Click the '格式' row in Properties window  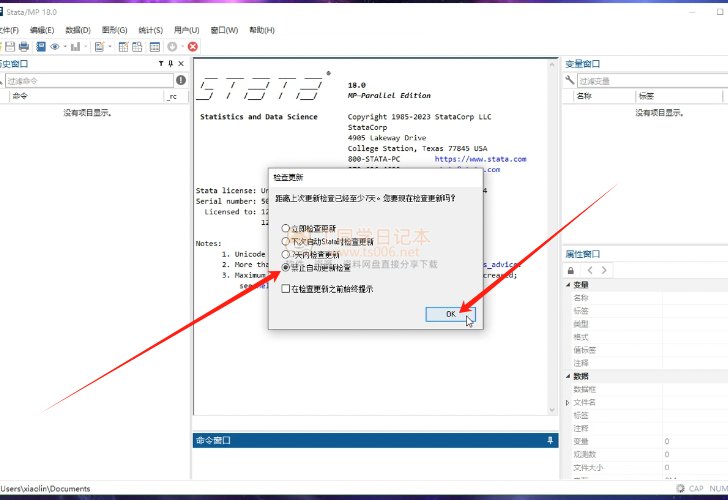click(x=645, y=337)
